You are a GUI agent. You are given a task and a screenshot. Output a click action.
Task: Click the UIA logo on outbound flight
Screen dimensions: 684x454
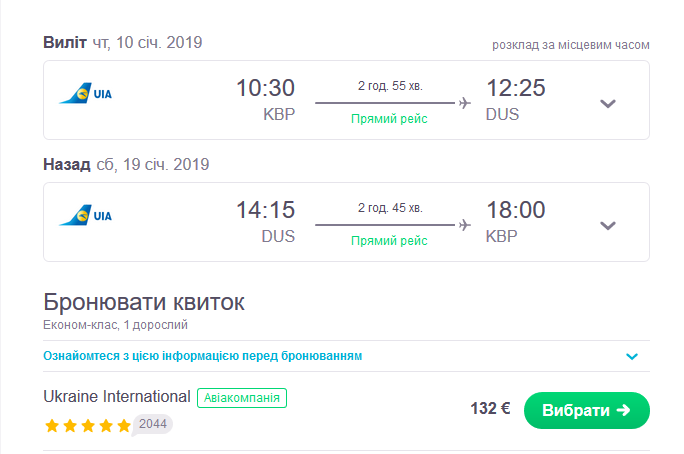point(86,95)
